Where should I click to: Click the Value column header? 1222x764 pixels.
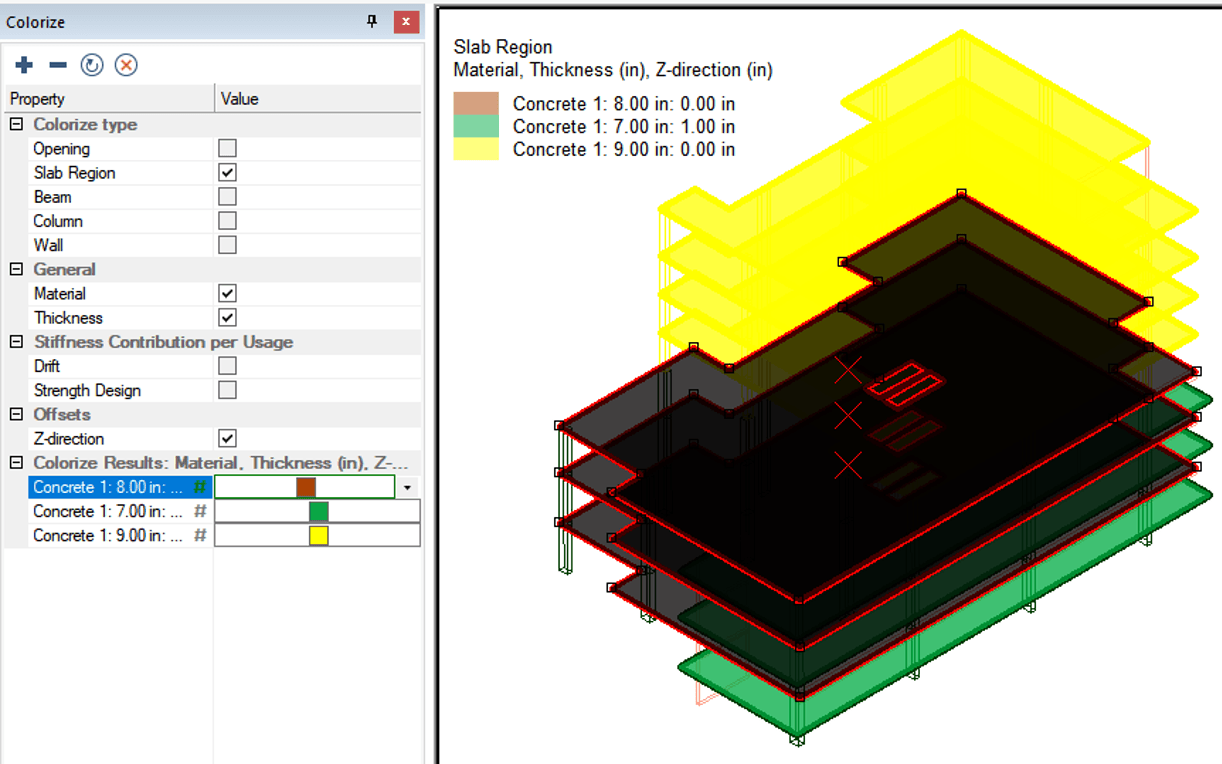(318, 99)
